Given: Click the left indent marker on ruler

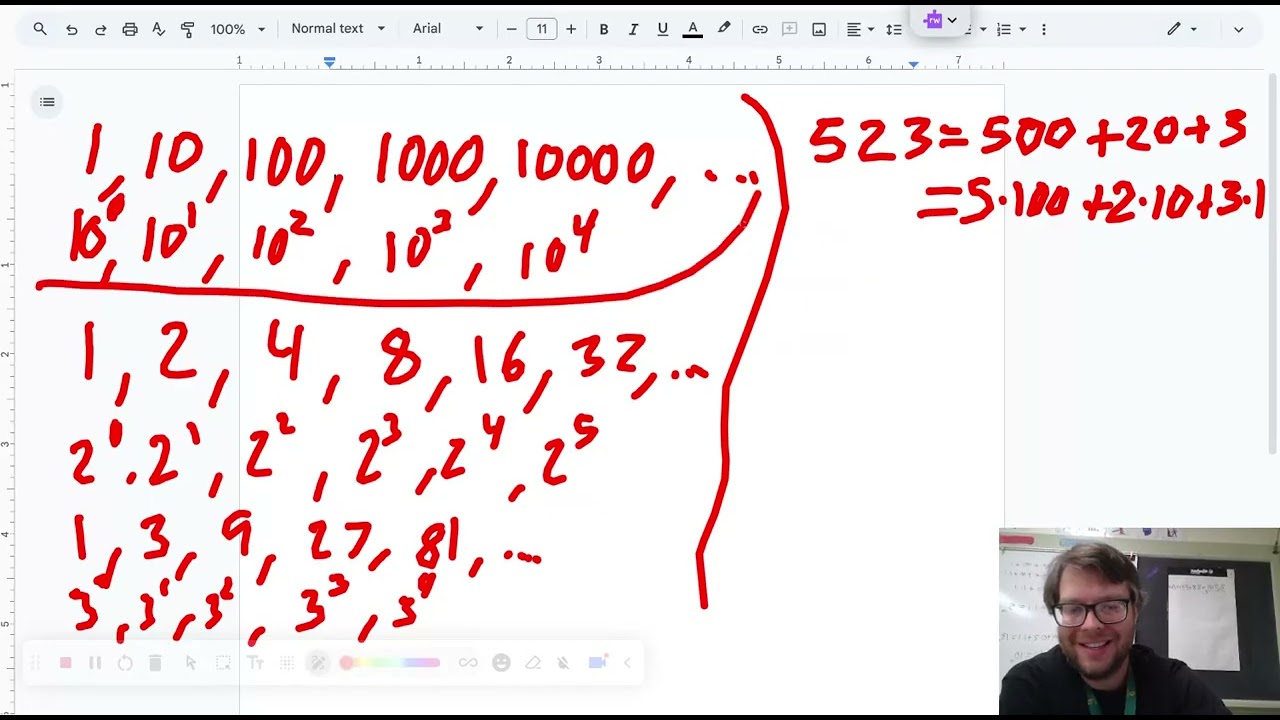Looking at the screenshot, I should tap(329, 62).
